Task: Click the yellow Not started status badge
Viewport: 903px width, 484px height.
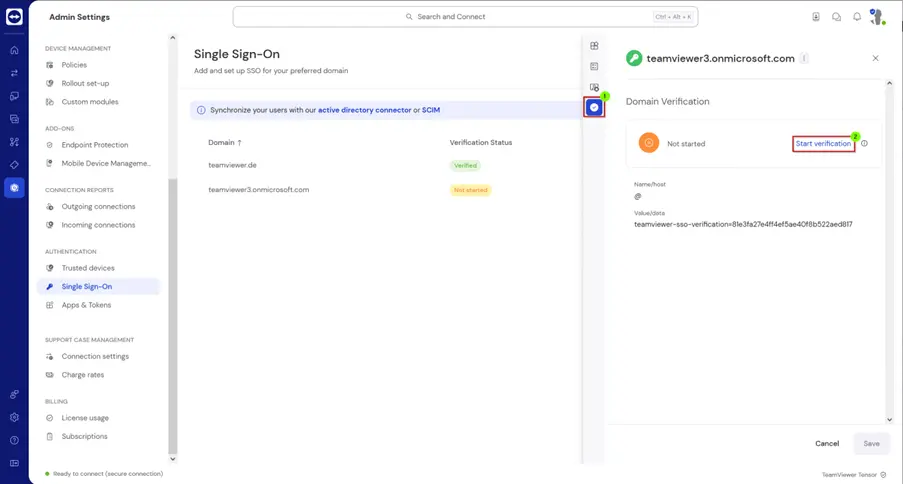Action: pyautogui.click(x=471, y=190)
